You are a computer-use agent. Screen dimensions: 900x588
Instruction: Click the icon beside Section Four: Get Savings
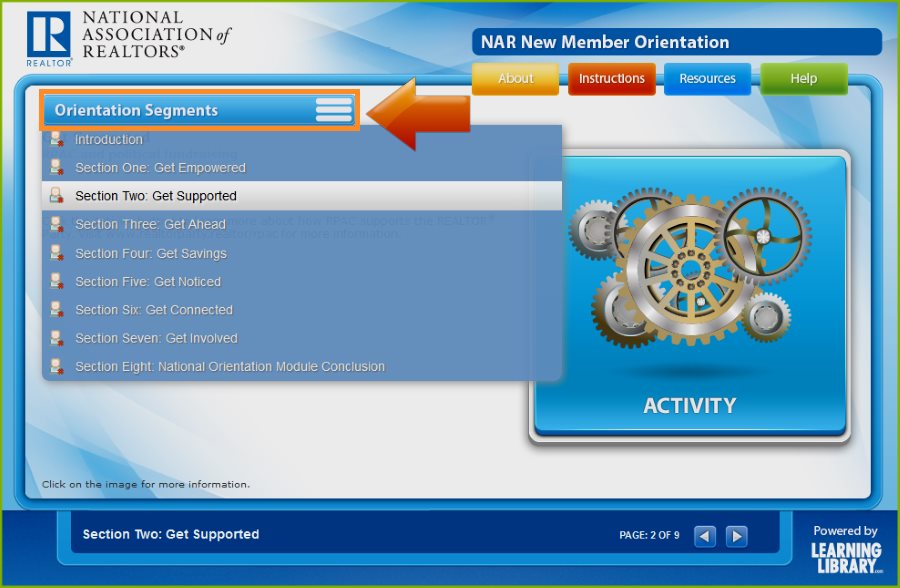pyautogui.click(x=57, y=254)
